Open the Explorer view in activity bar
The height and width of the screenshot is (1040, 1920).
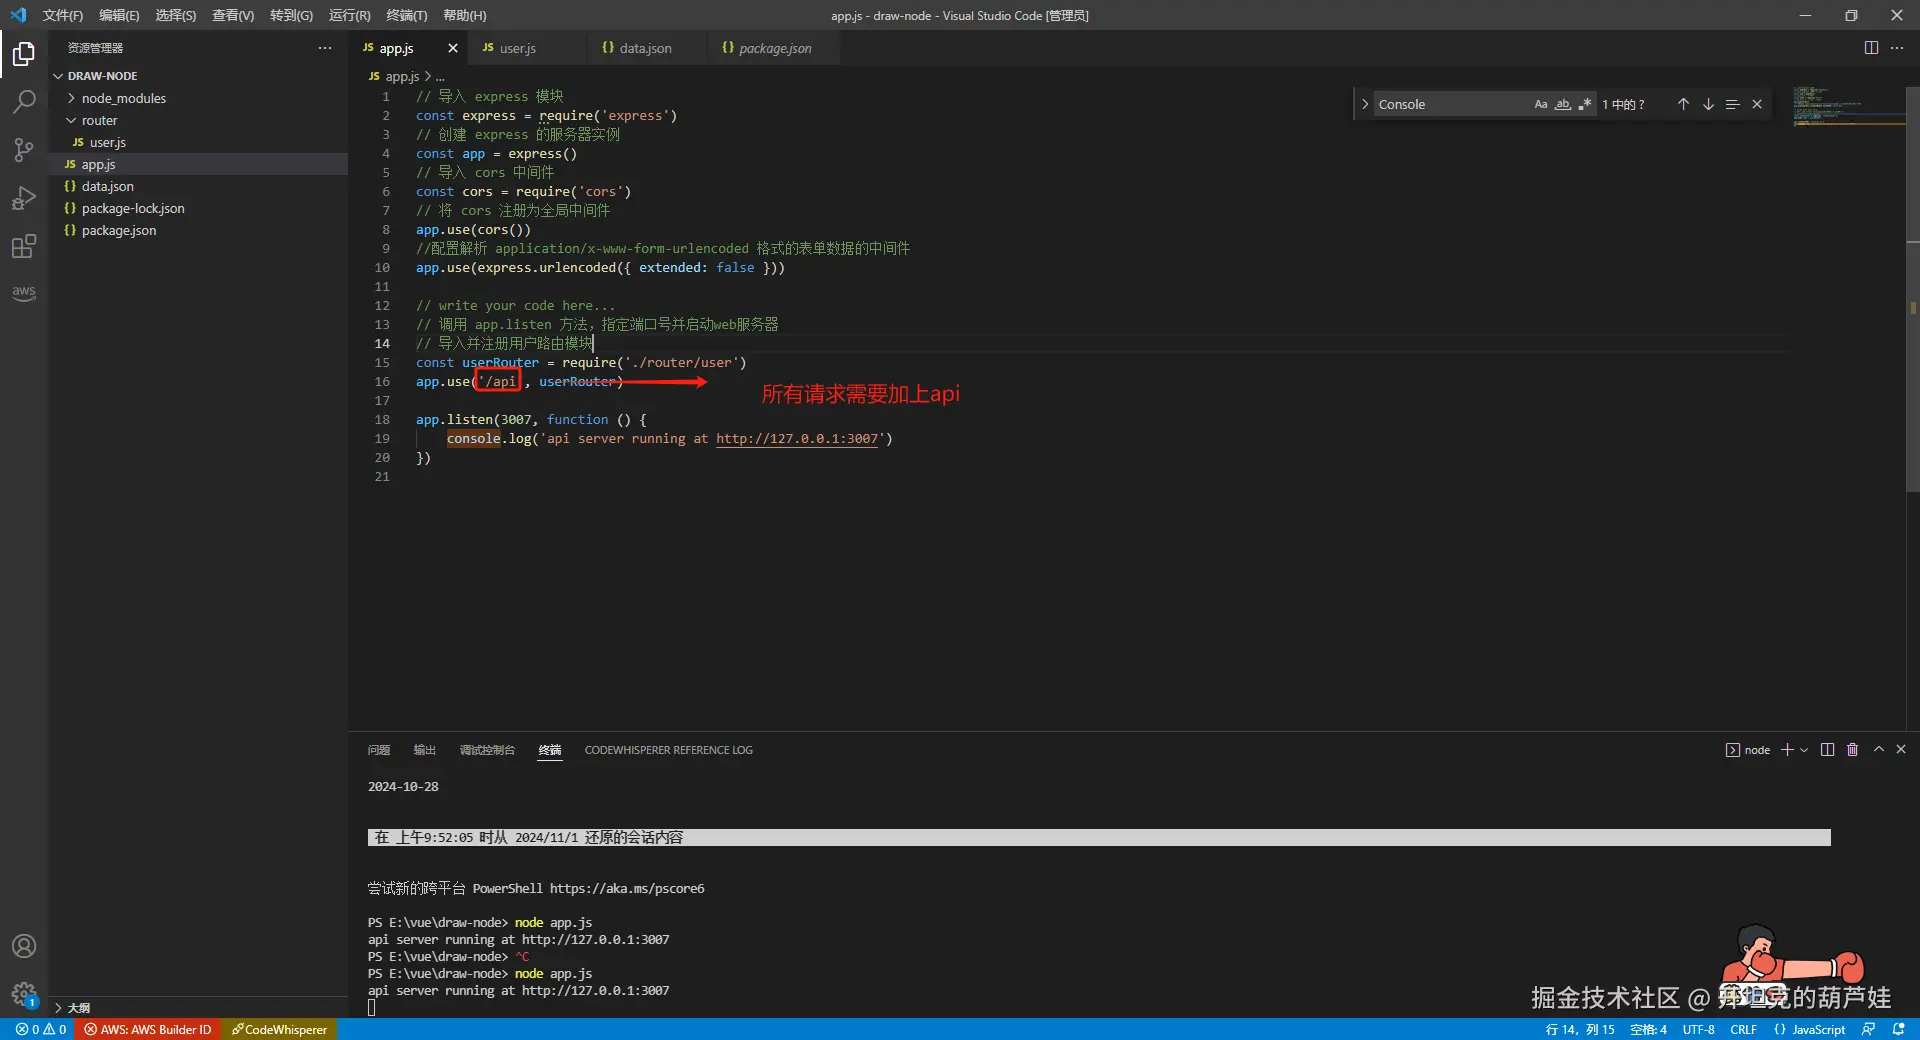coord(24,53)
